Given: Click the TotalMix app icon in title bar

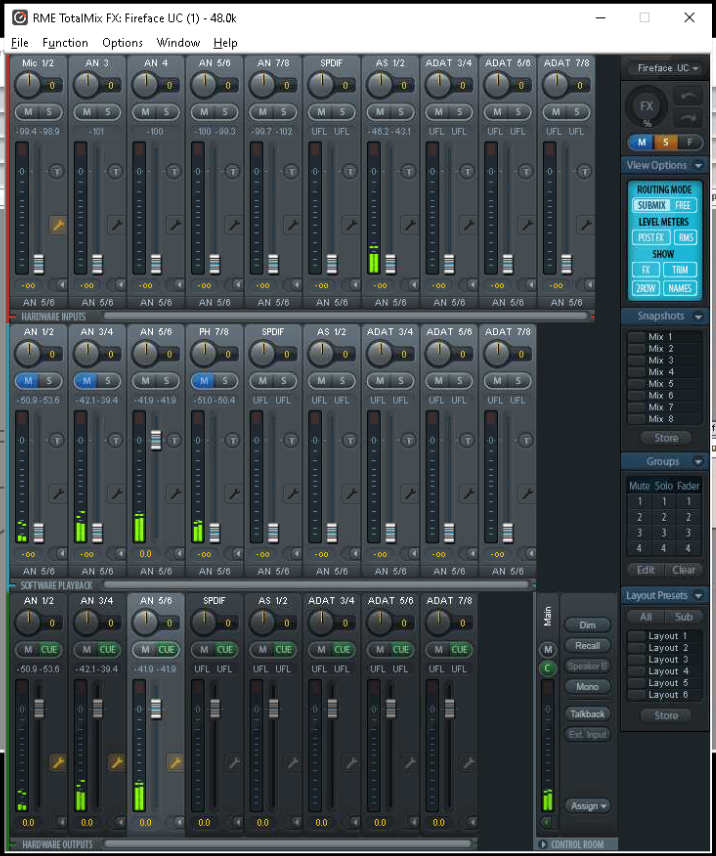Looking at the screenshot, I should (x=20, y=17).
